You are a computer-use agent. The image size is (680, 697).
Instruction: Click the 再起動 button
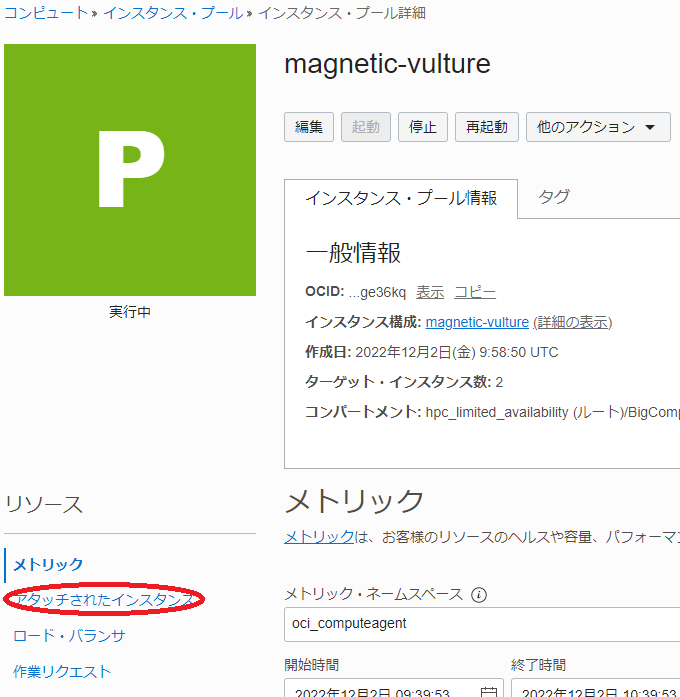coord(487,127)
